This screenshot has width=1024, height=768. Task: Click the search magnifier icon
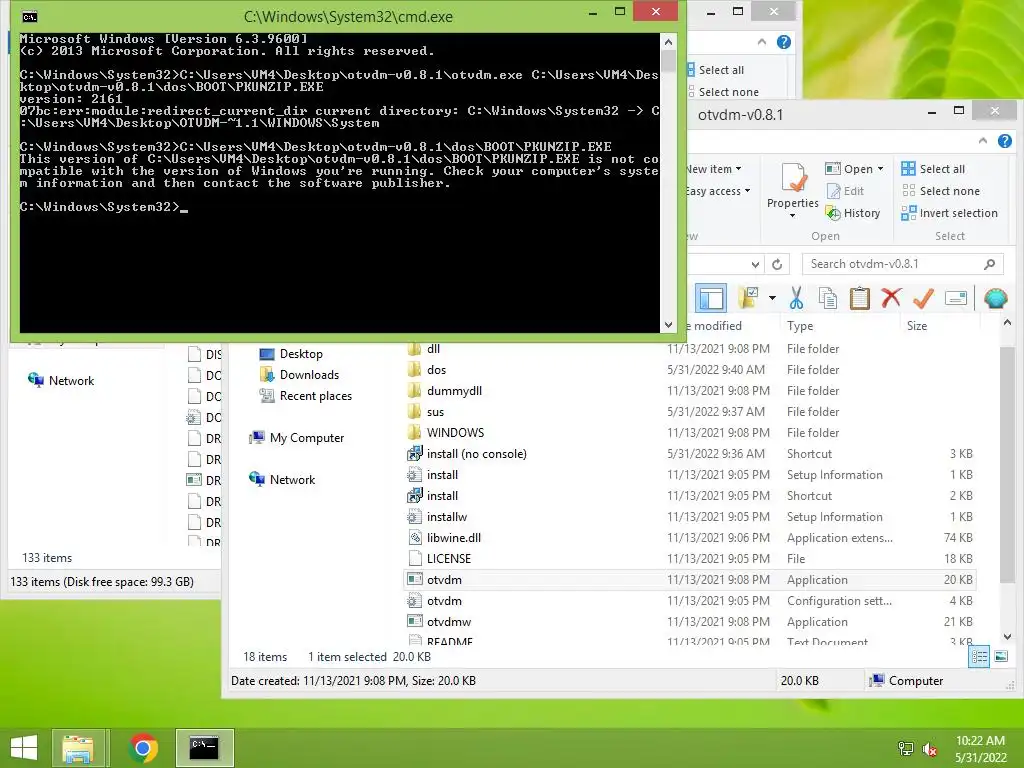[x=989, y=264]
